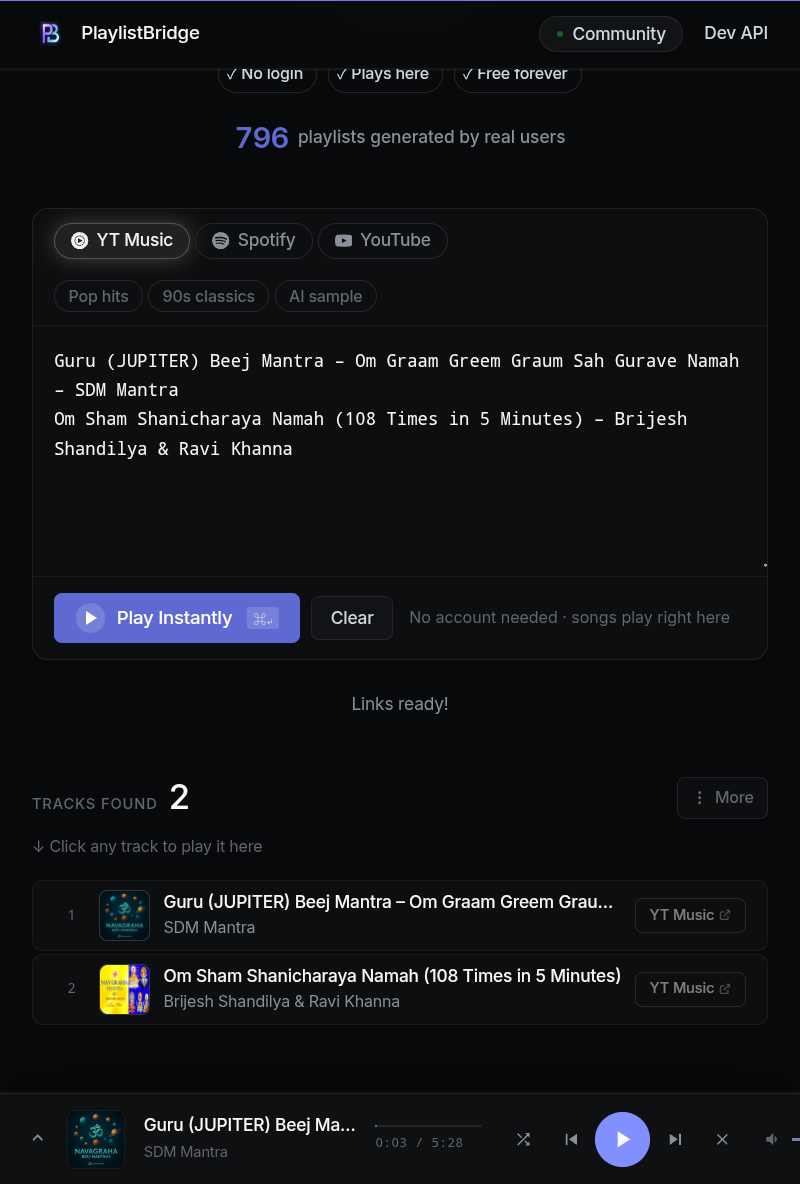
Task: Expand track one's full title
Action: 388,901
